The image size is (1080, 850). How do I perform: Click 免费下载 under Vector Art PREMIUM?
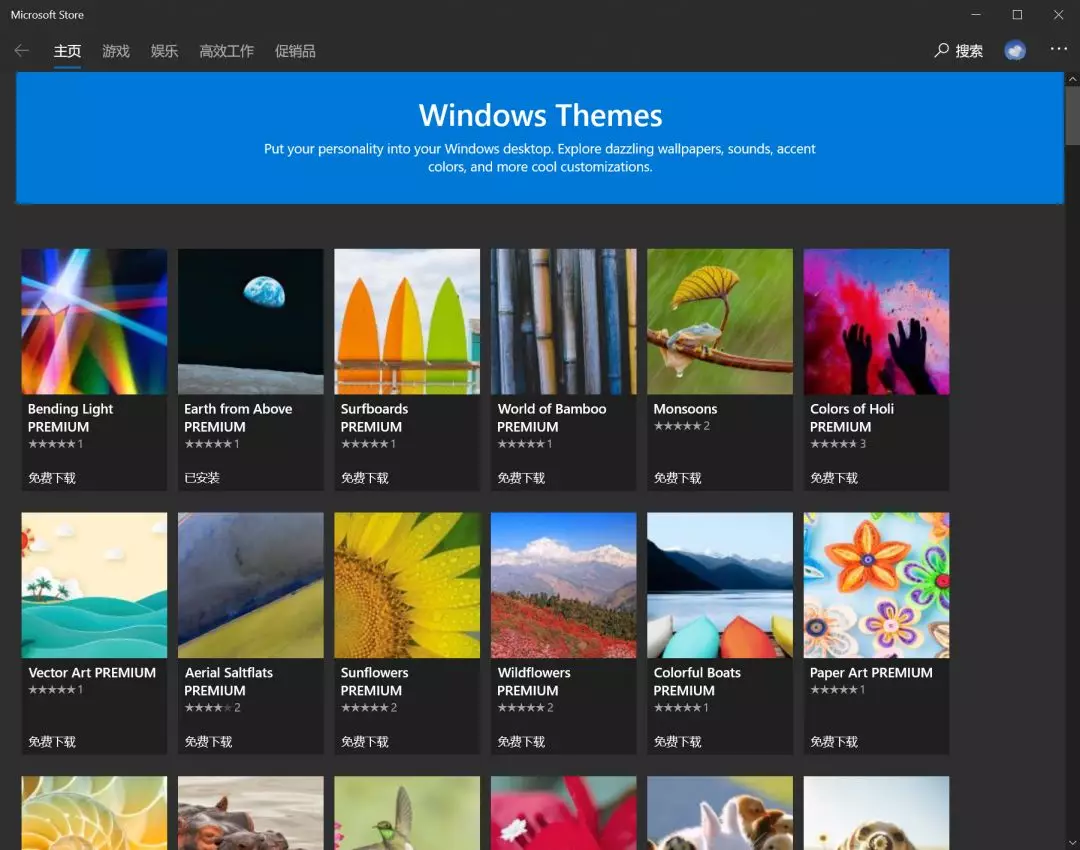pyautogui.click(x=52, y=742)
